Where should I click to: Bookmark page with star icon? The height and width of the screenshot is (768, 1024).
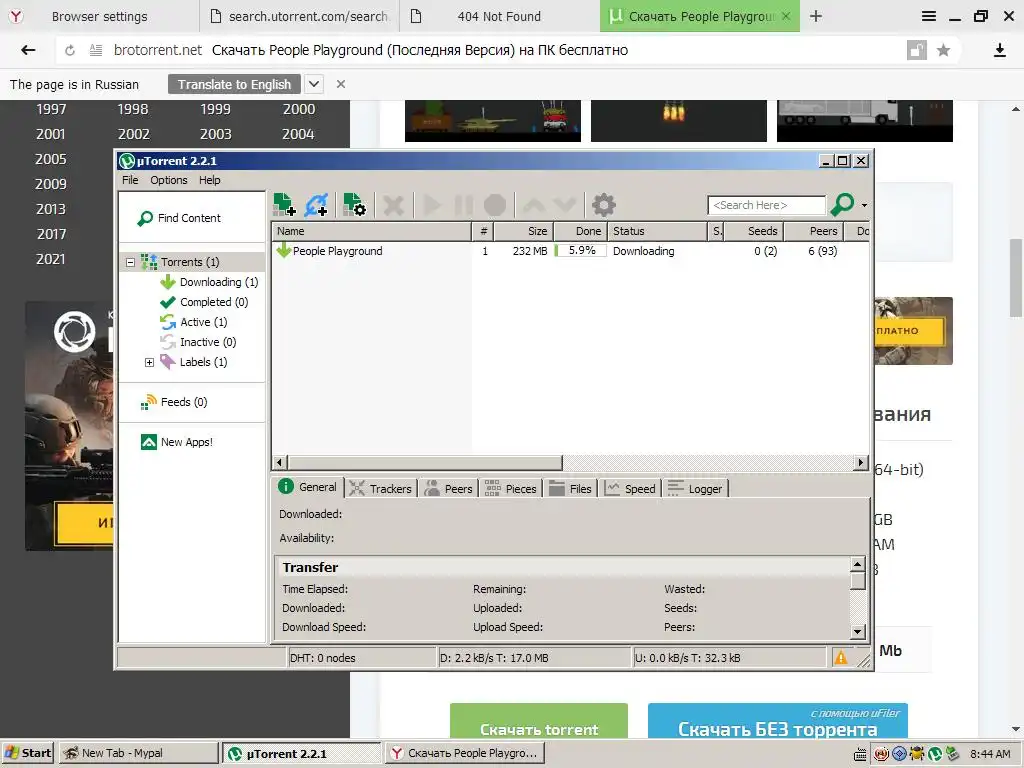click(x=943, y=50)
